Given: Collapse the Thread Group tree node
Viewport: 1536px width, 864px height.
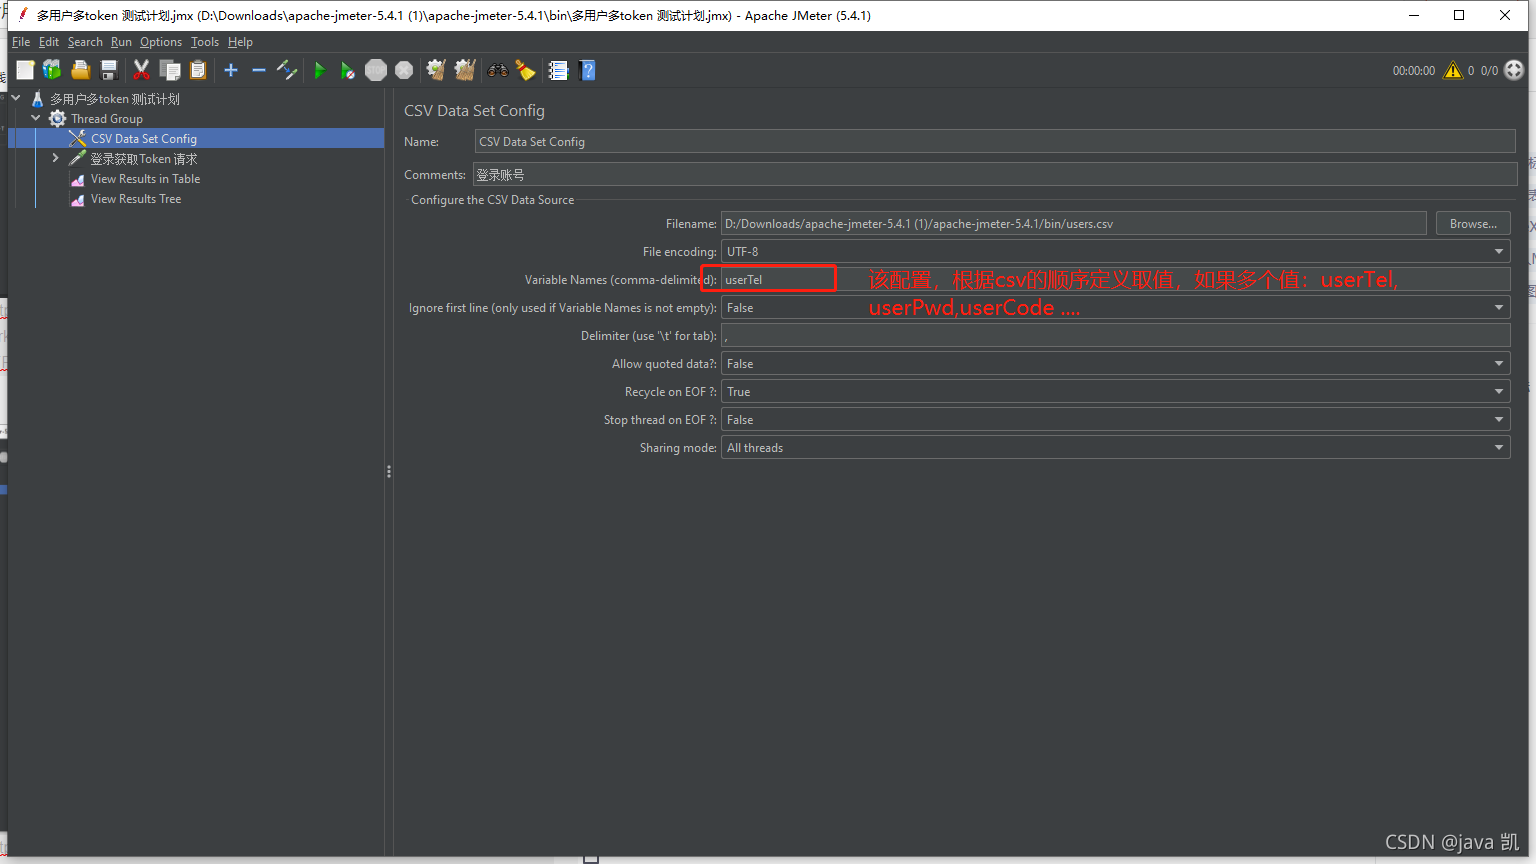Looking at the screenshot, I should pyautogui.click(x=36, y=118).
